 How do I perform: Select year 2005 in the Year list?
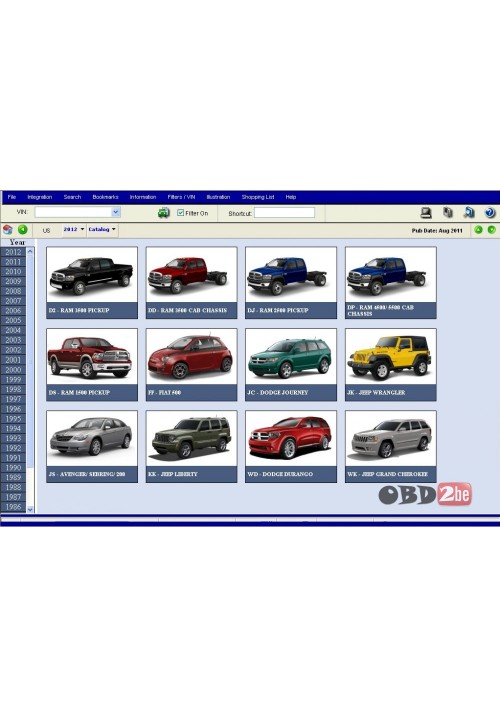pos(13,321)
